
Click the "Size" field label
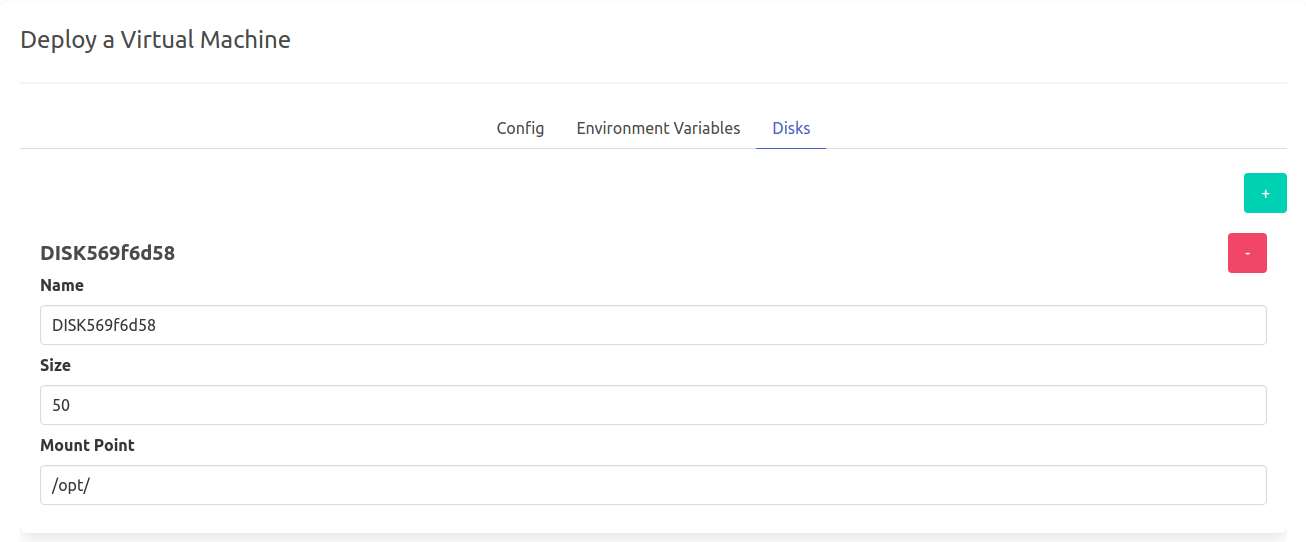point(55,365)
